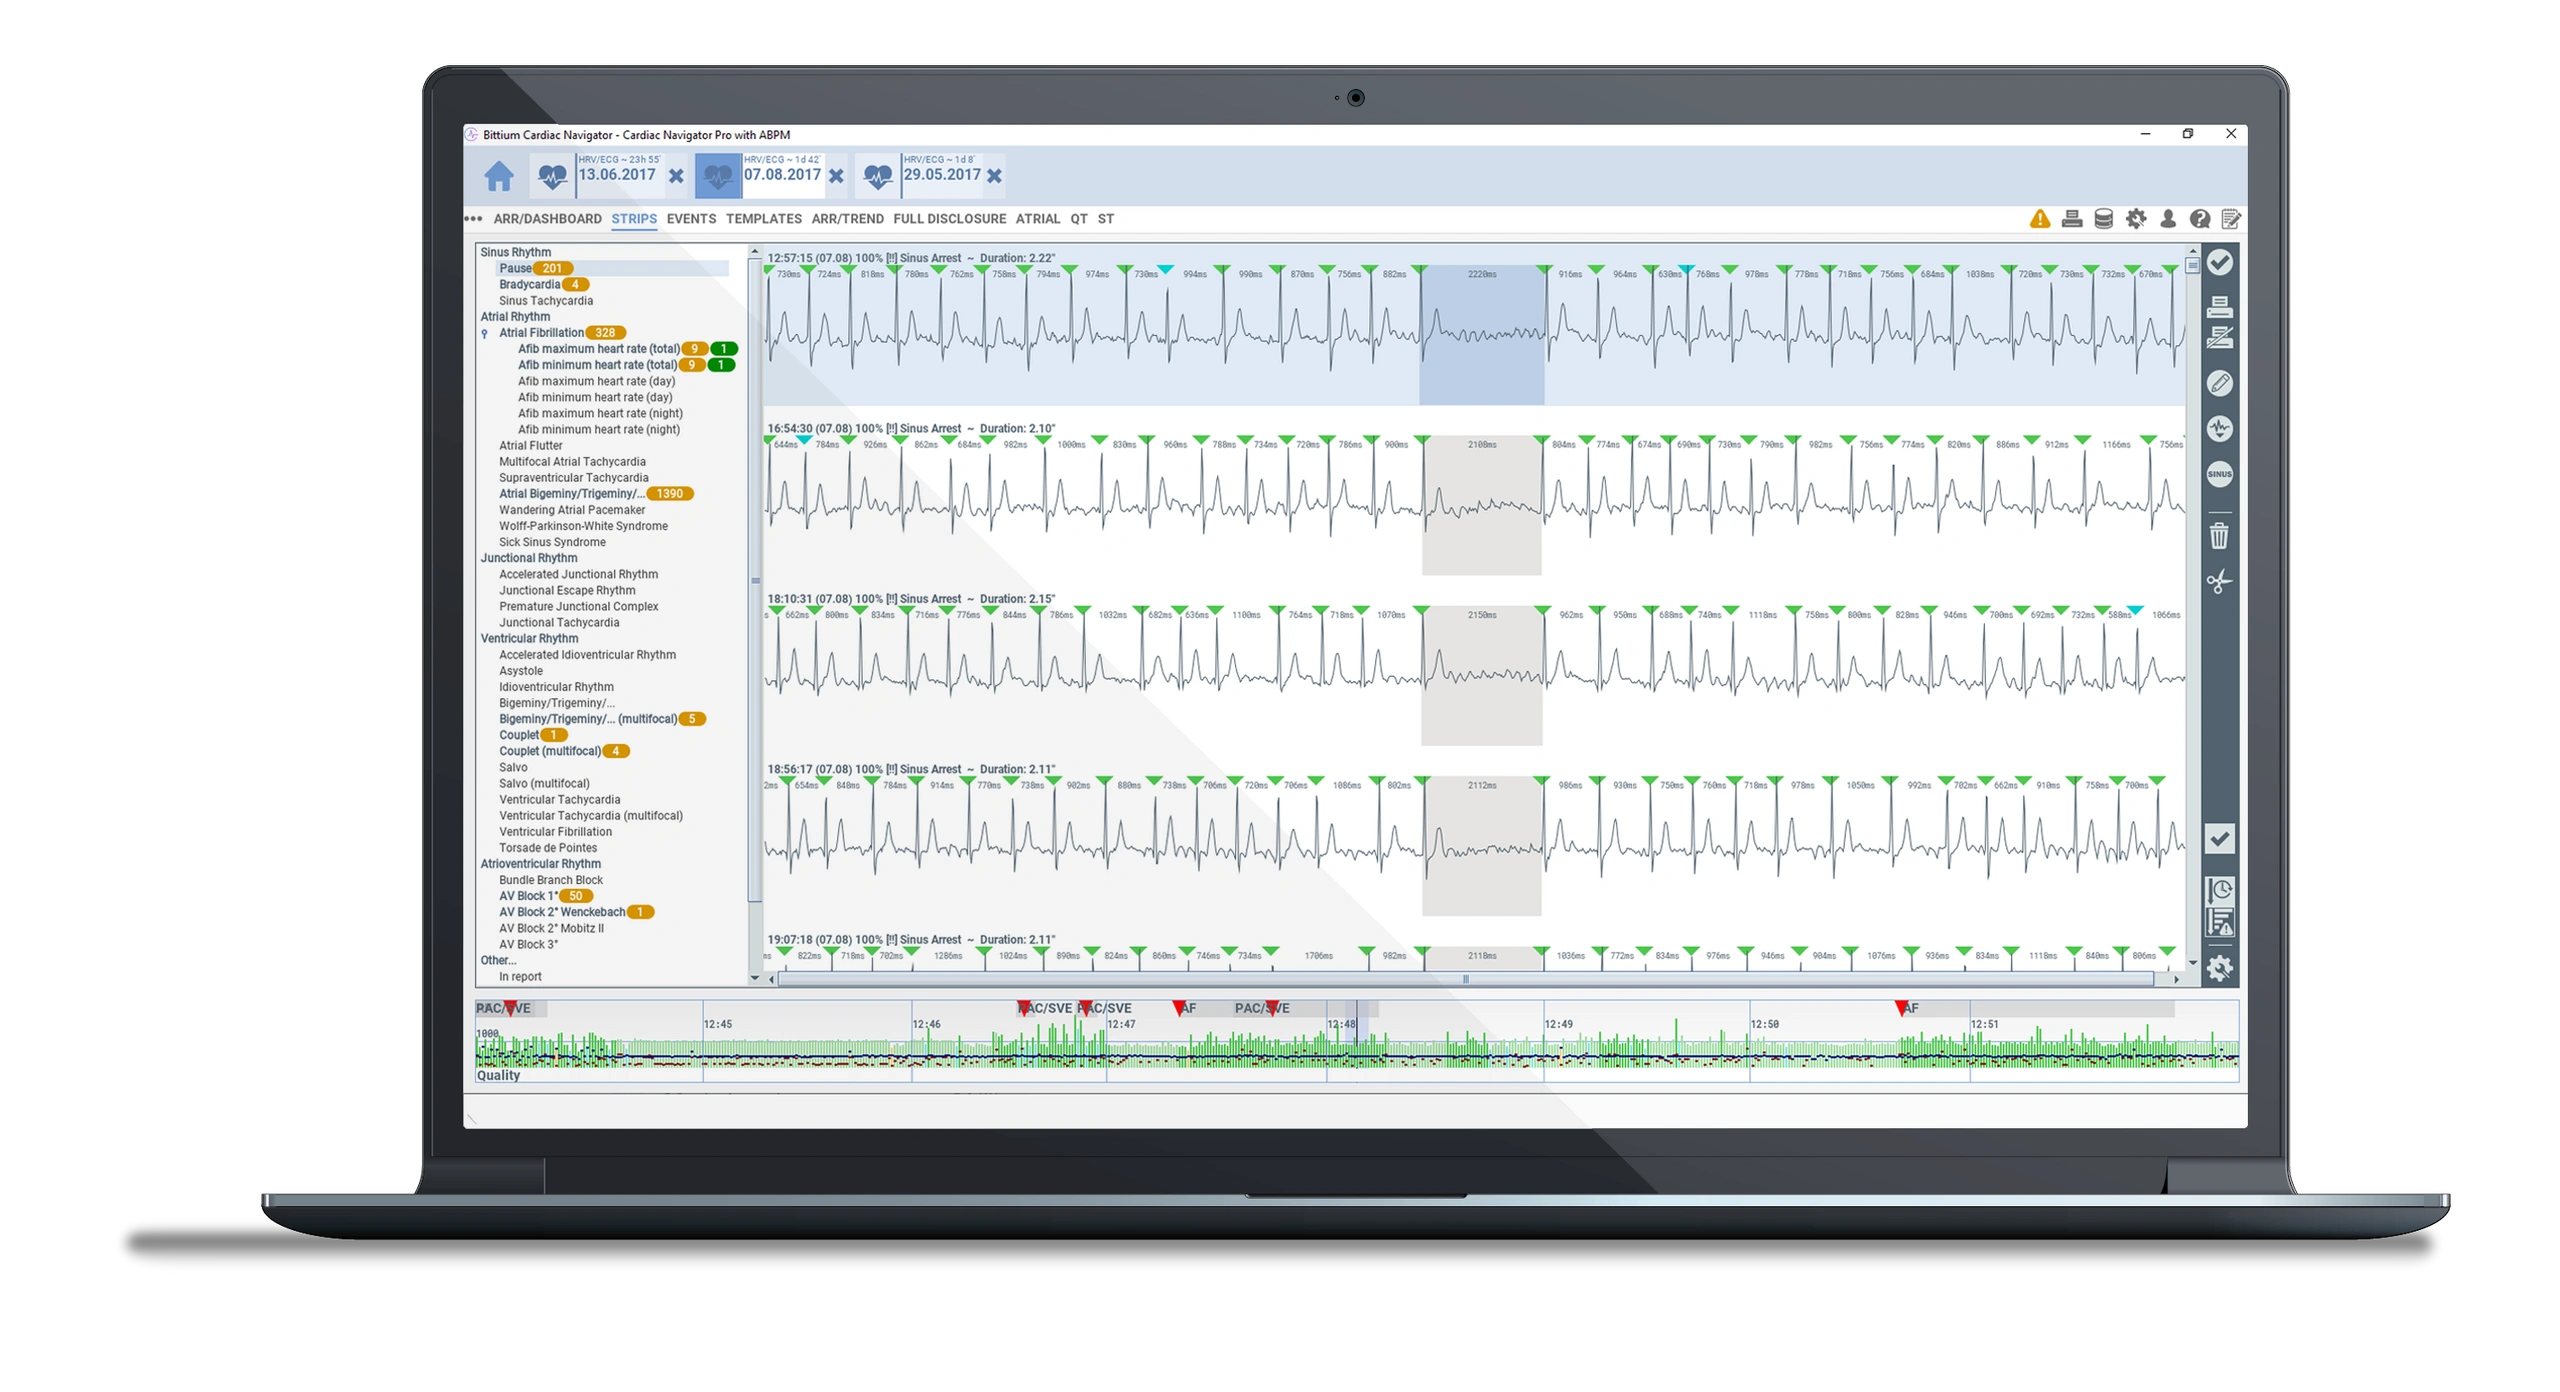Click the user profile icon

pos(2168,218)
